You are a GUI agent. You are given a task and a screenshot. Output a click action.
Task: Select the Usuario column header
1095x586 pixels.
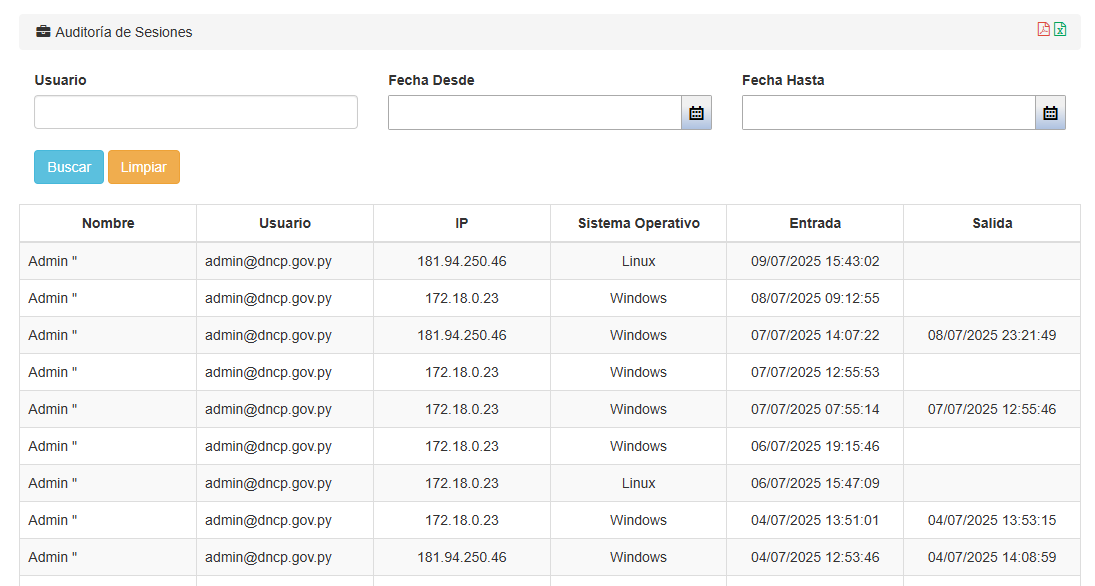[285, 223]
